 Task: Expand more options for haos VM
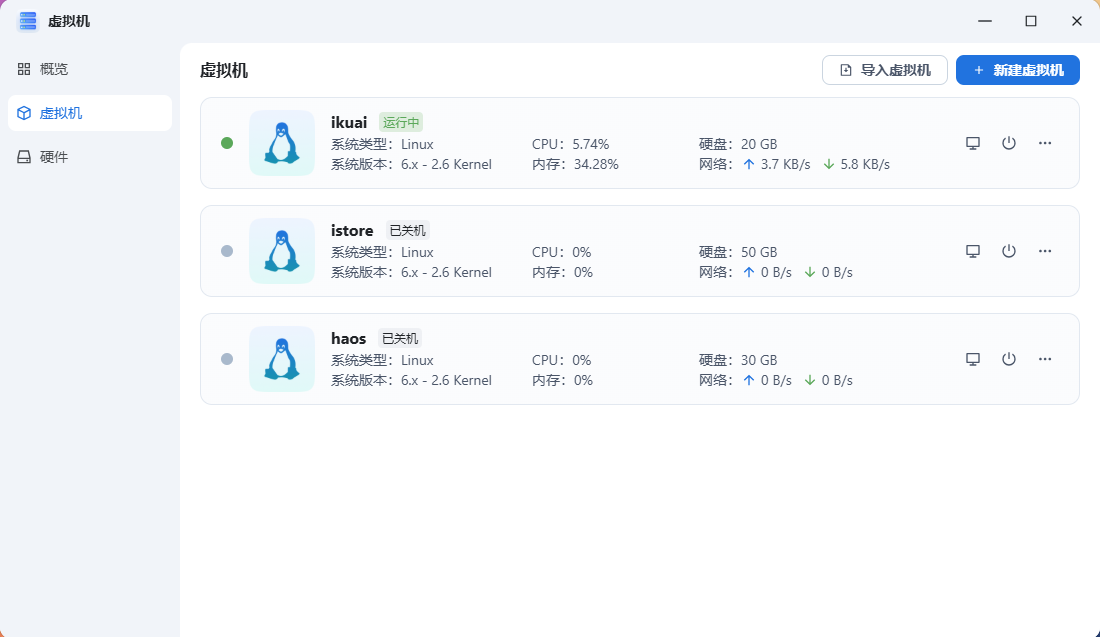(1045, 359)
